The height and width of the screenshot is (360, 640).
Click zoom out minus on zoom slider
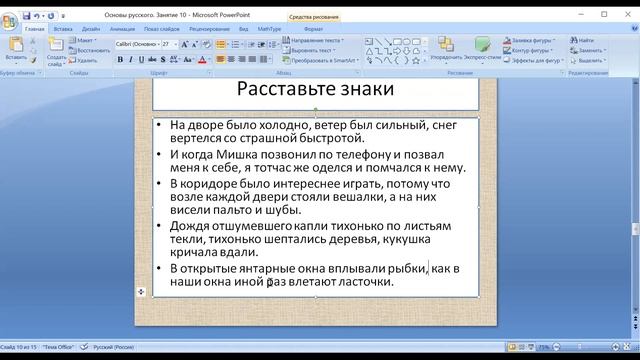coord(556,347)
